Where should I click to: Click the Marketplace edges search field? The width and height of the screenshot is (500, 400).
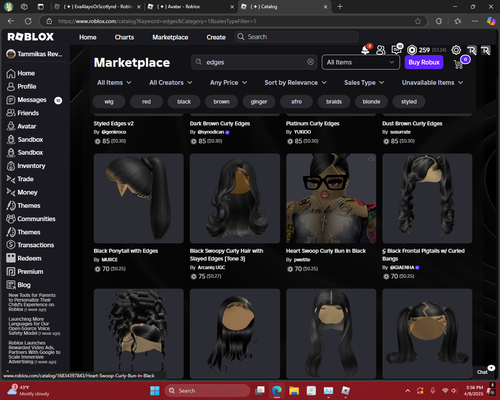(x=254, y=62)
